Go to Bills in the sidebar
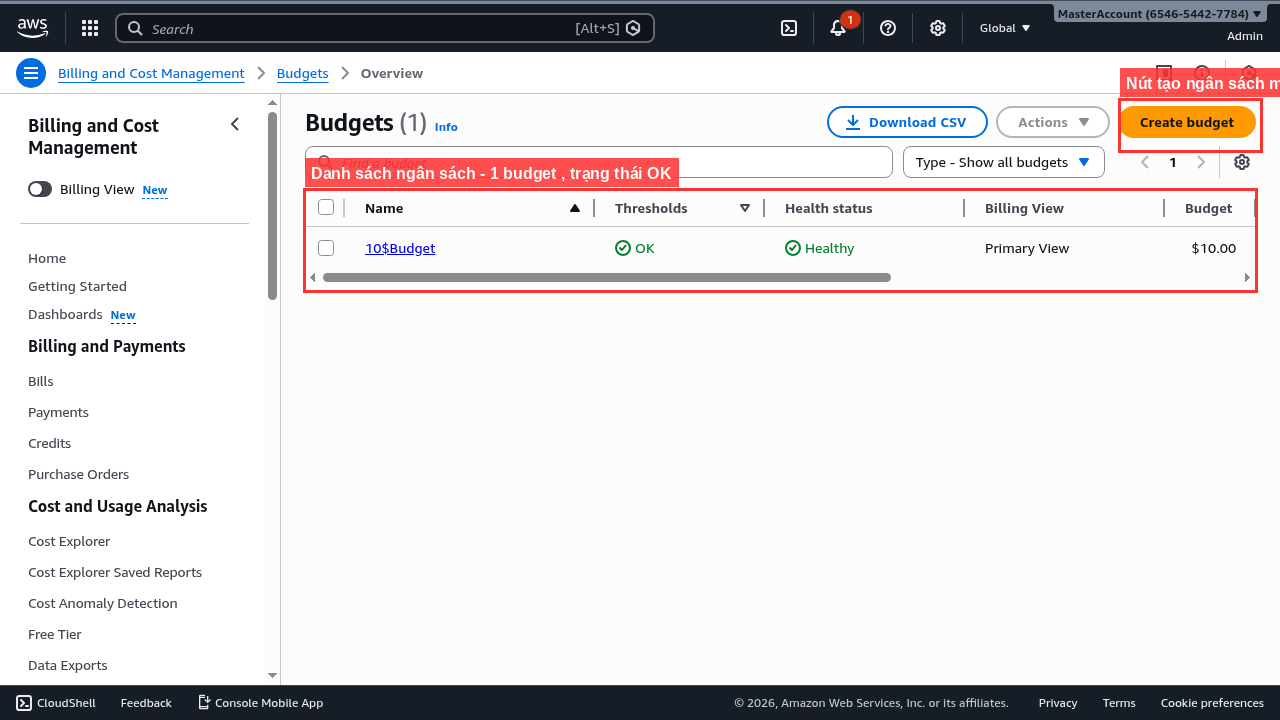This screenshot has width=1280, height=720. (x=41, y=381)
